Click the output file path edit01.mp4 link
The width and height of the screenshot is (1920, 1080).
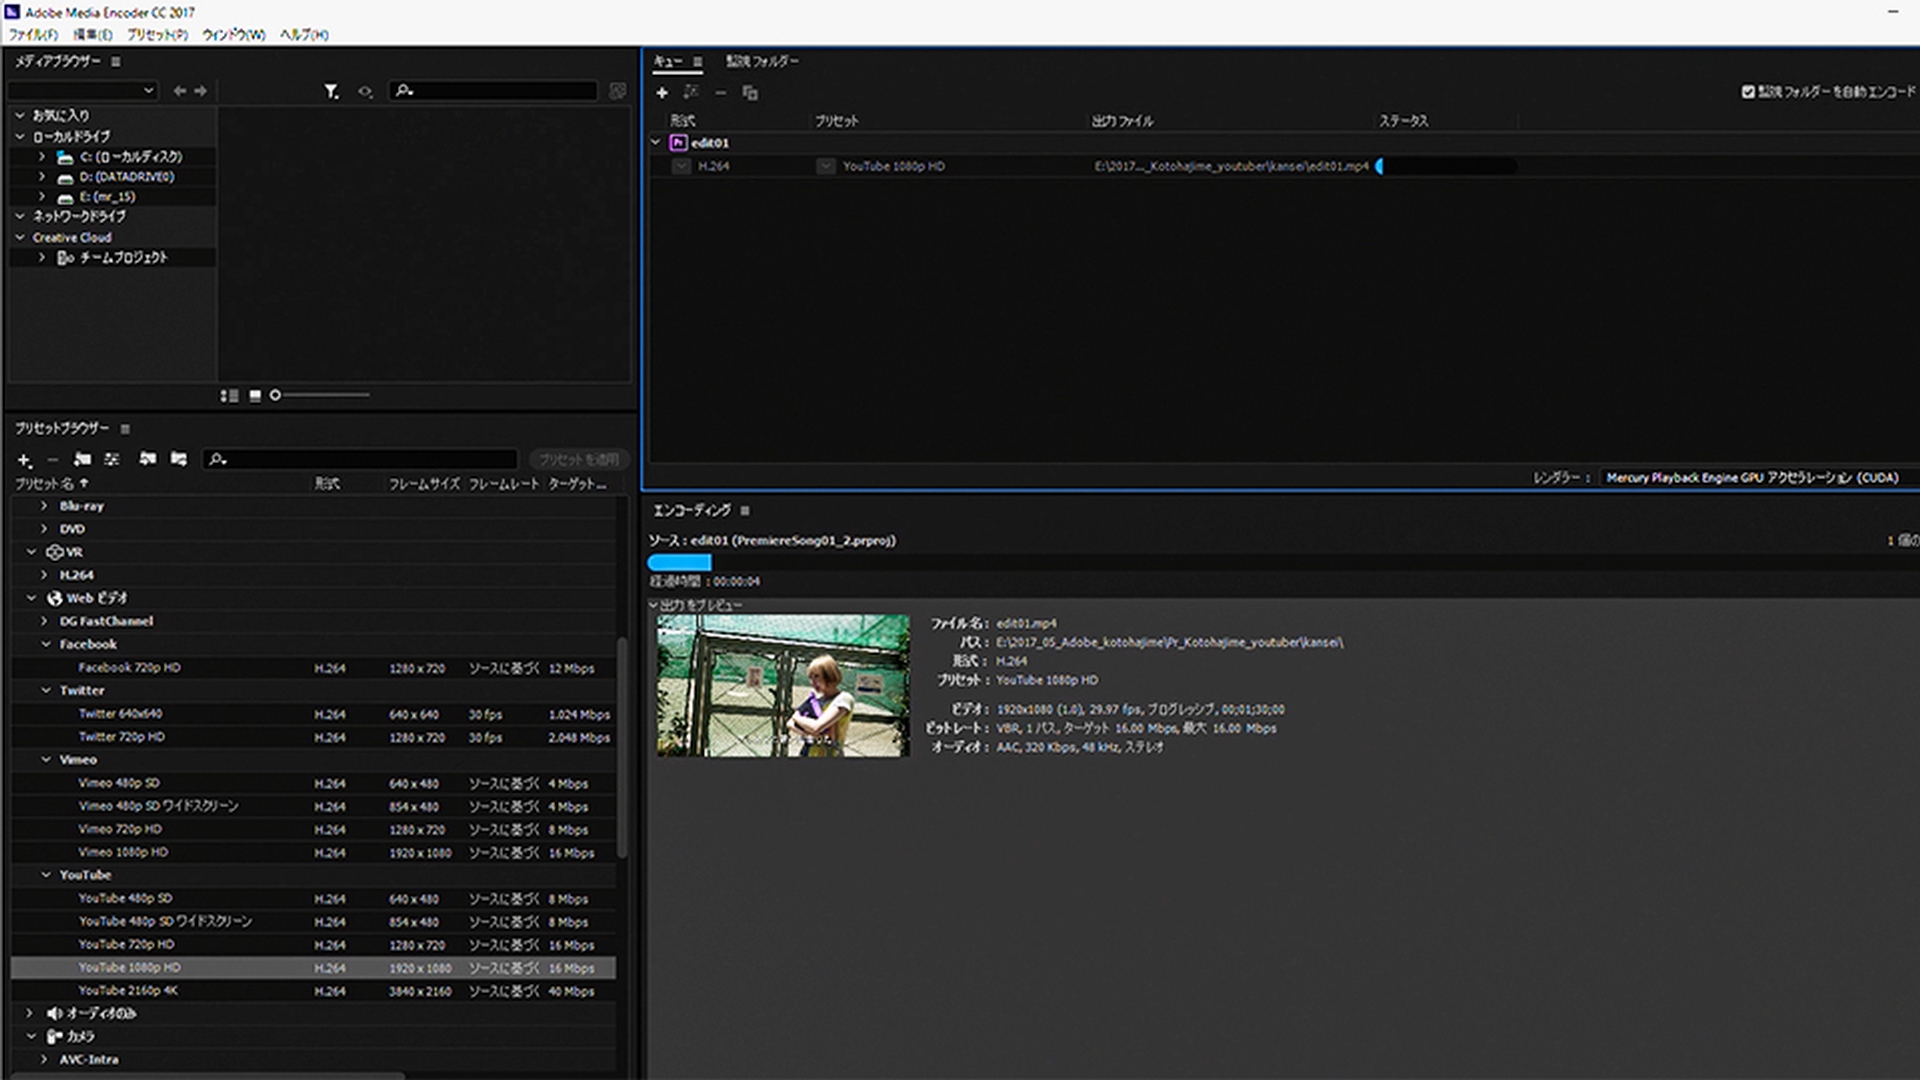tap(1231, 167)
